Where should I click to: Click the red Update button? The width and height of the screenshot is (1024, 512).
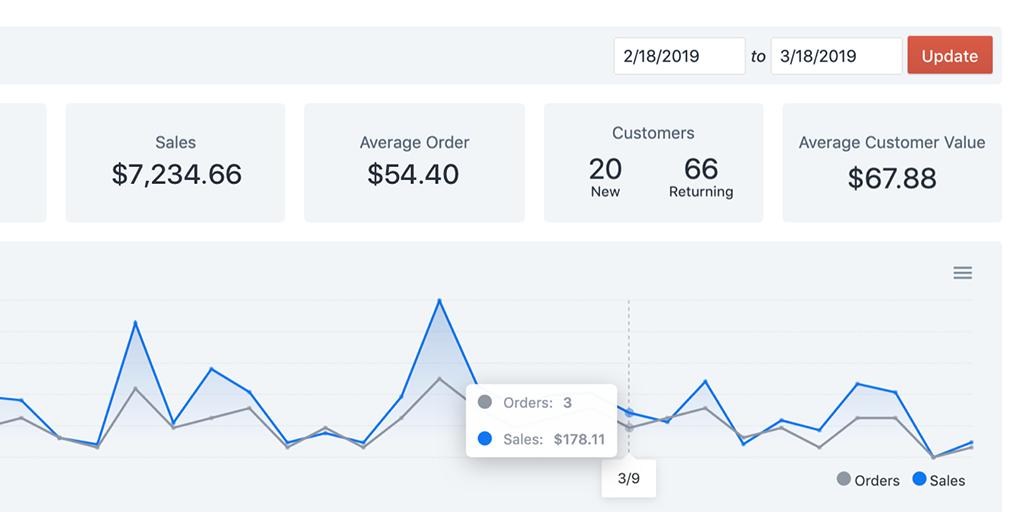pos(949,56)
